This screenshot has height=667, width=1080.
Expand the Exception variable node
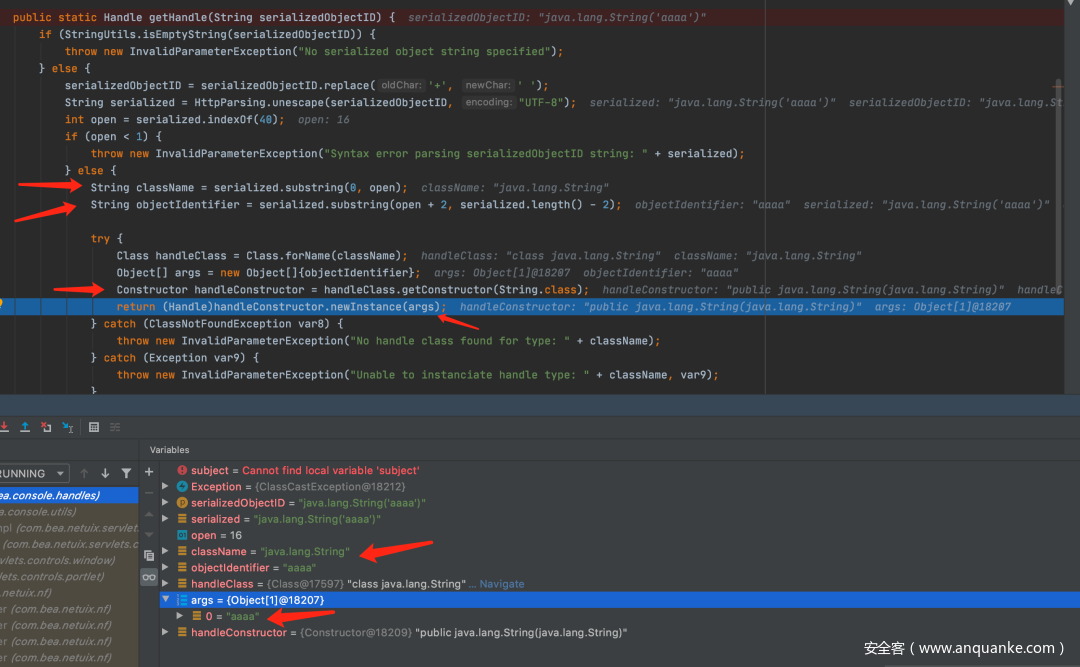coord(166,487)
